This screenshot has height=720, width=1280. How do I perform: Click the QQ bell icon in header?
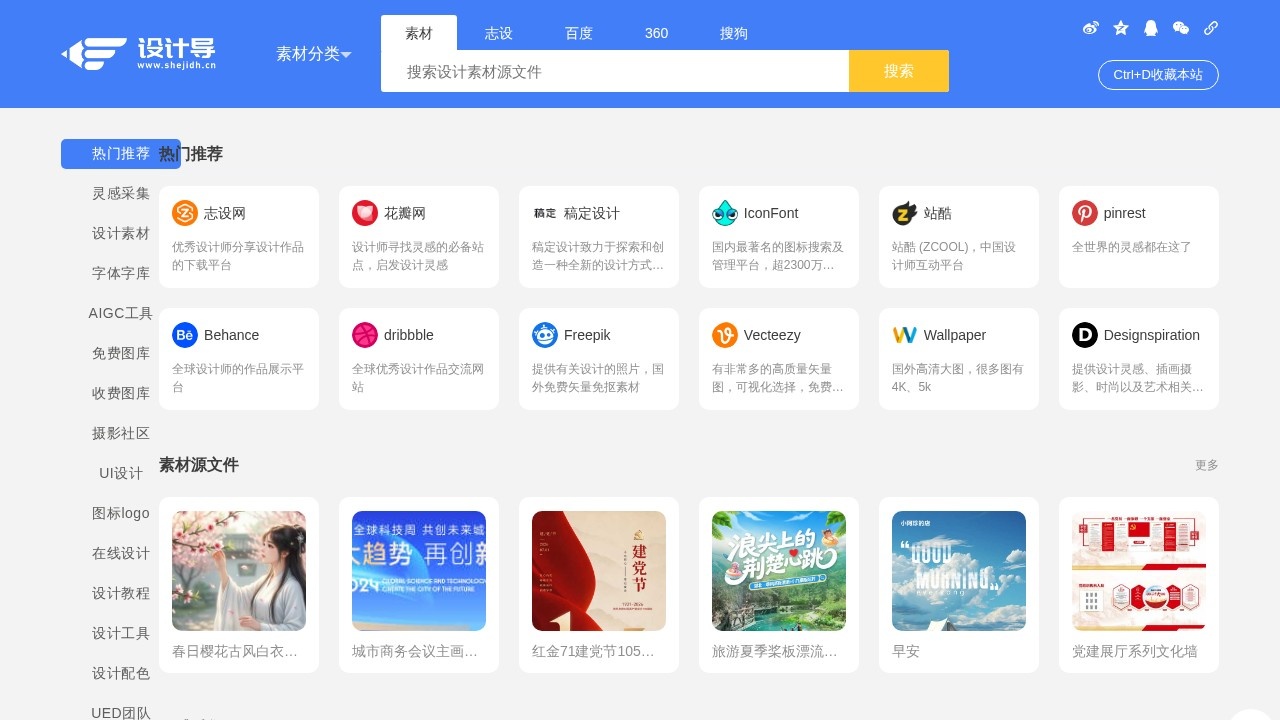pos(1151,28)
